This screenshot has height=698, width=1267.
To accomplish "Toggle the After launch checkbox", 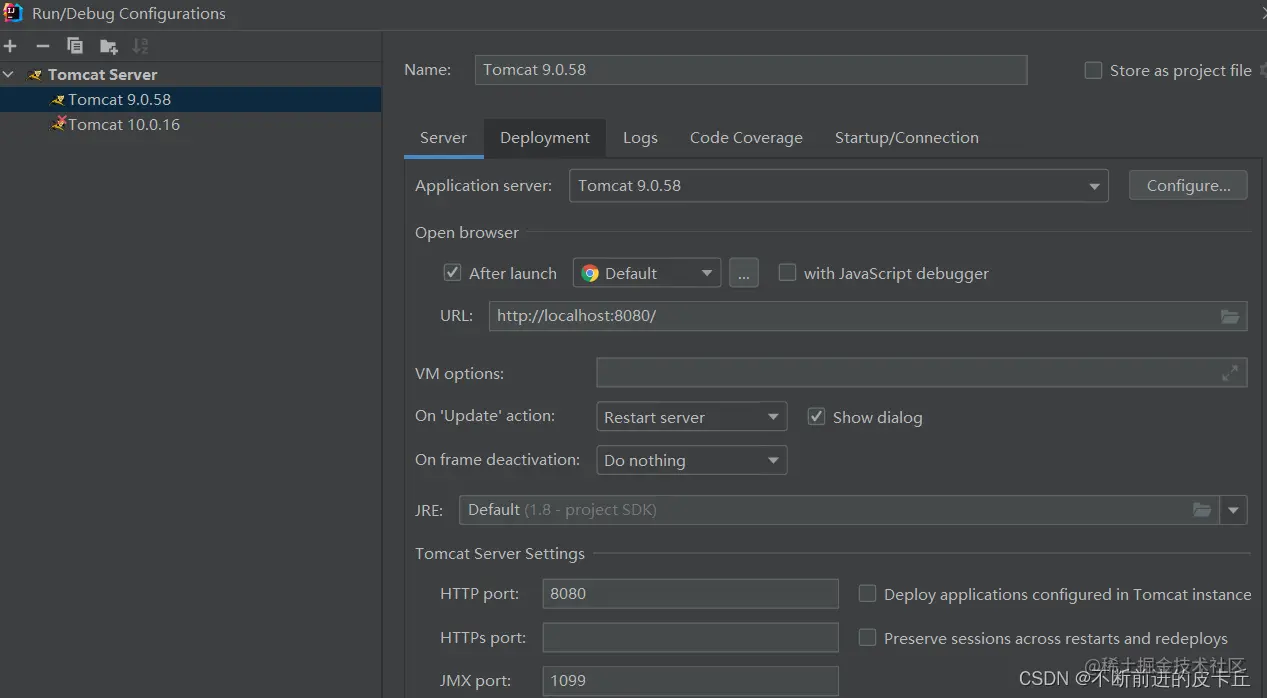I will (x=452, y=273).
